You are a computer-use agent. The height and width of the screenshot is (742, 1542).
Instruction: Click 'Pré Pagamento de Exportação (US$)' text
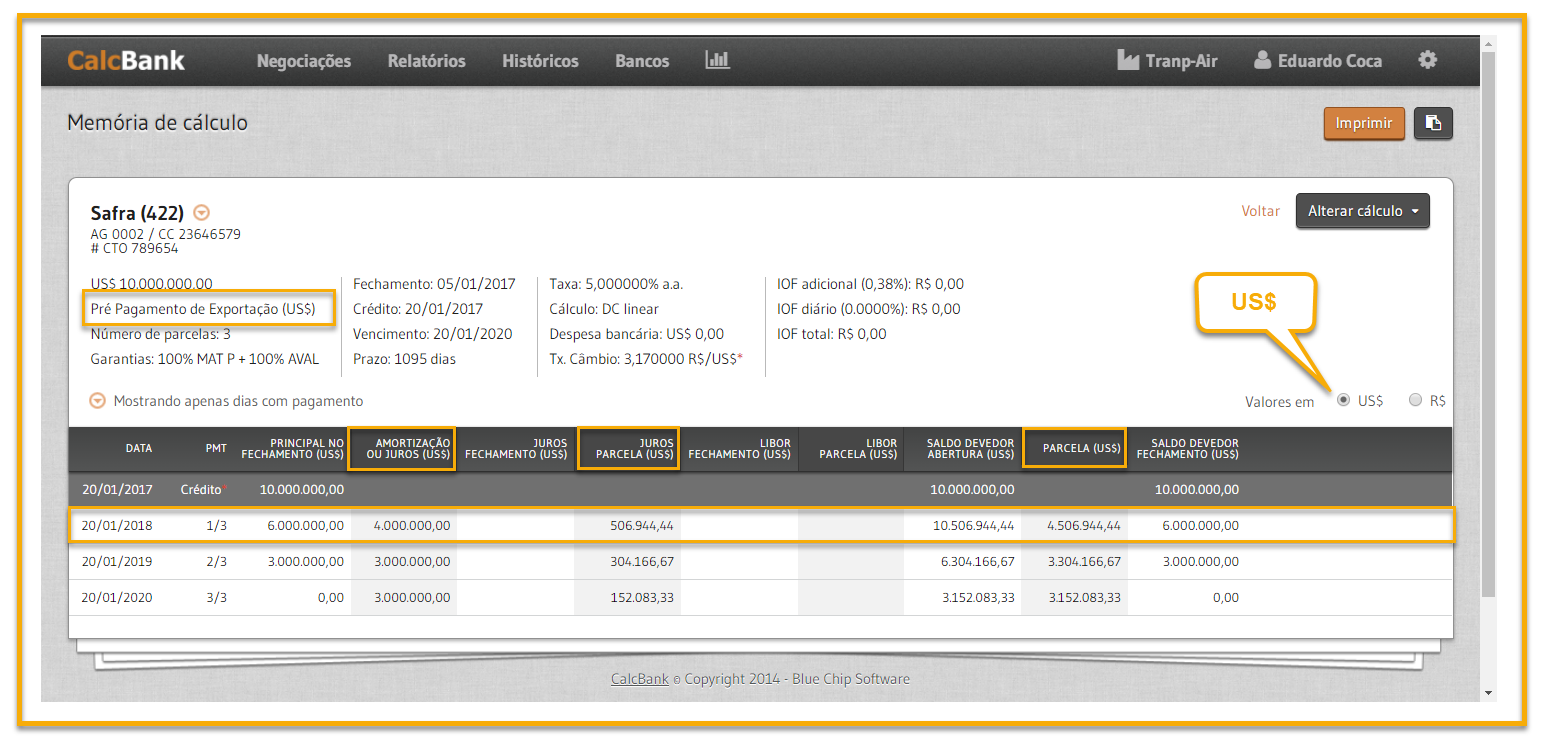pyautogui.click(x=203, y=309)
